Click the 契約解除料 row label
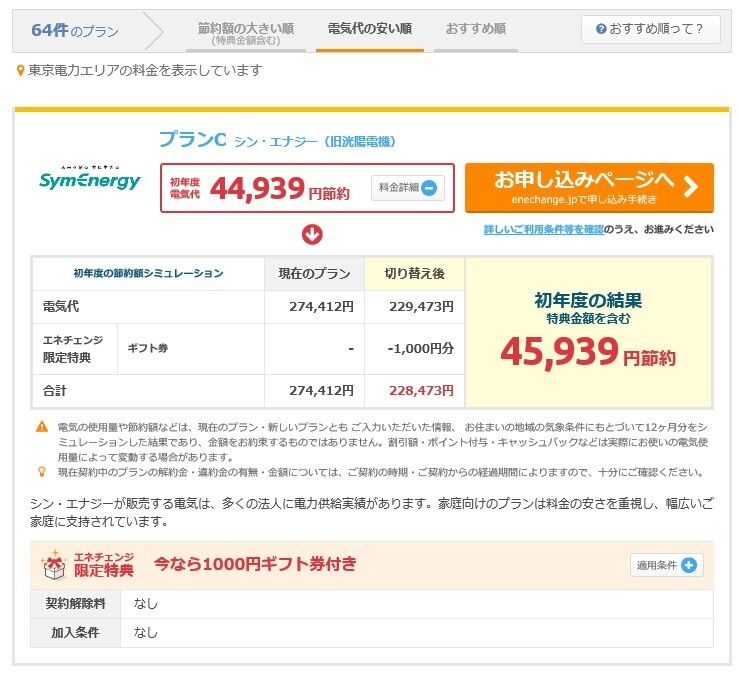The height and width of the screenshot is (674, 739). [75, 604]
